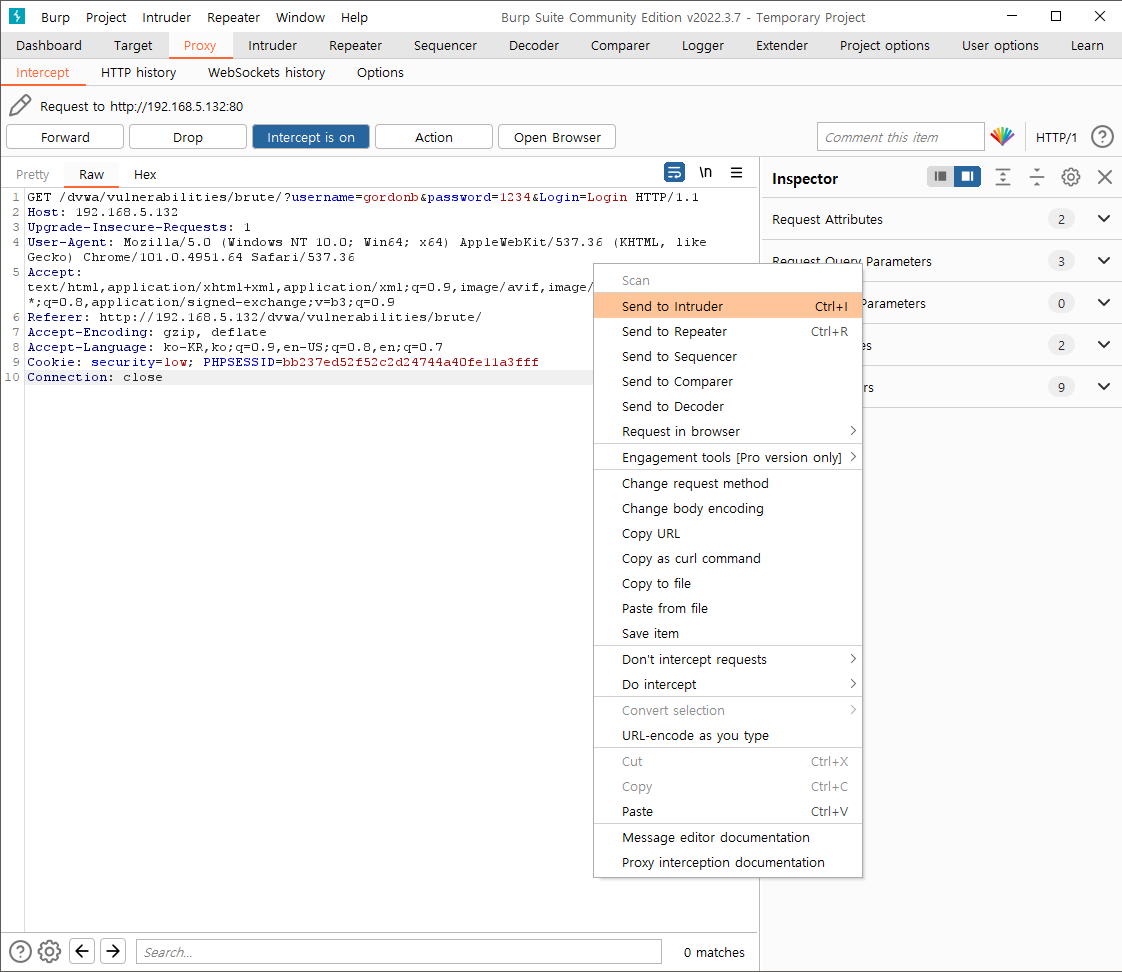Choose Send to Comparer
This screenshot has height=972, width=1122.
point(728,381)
